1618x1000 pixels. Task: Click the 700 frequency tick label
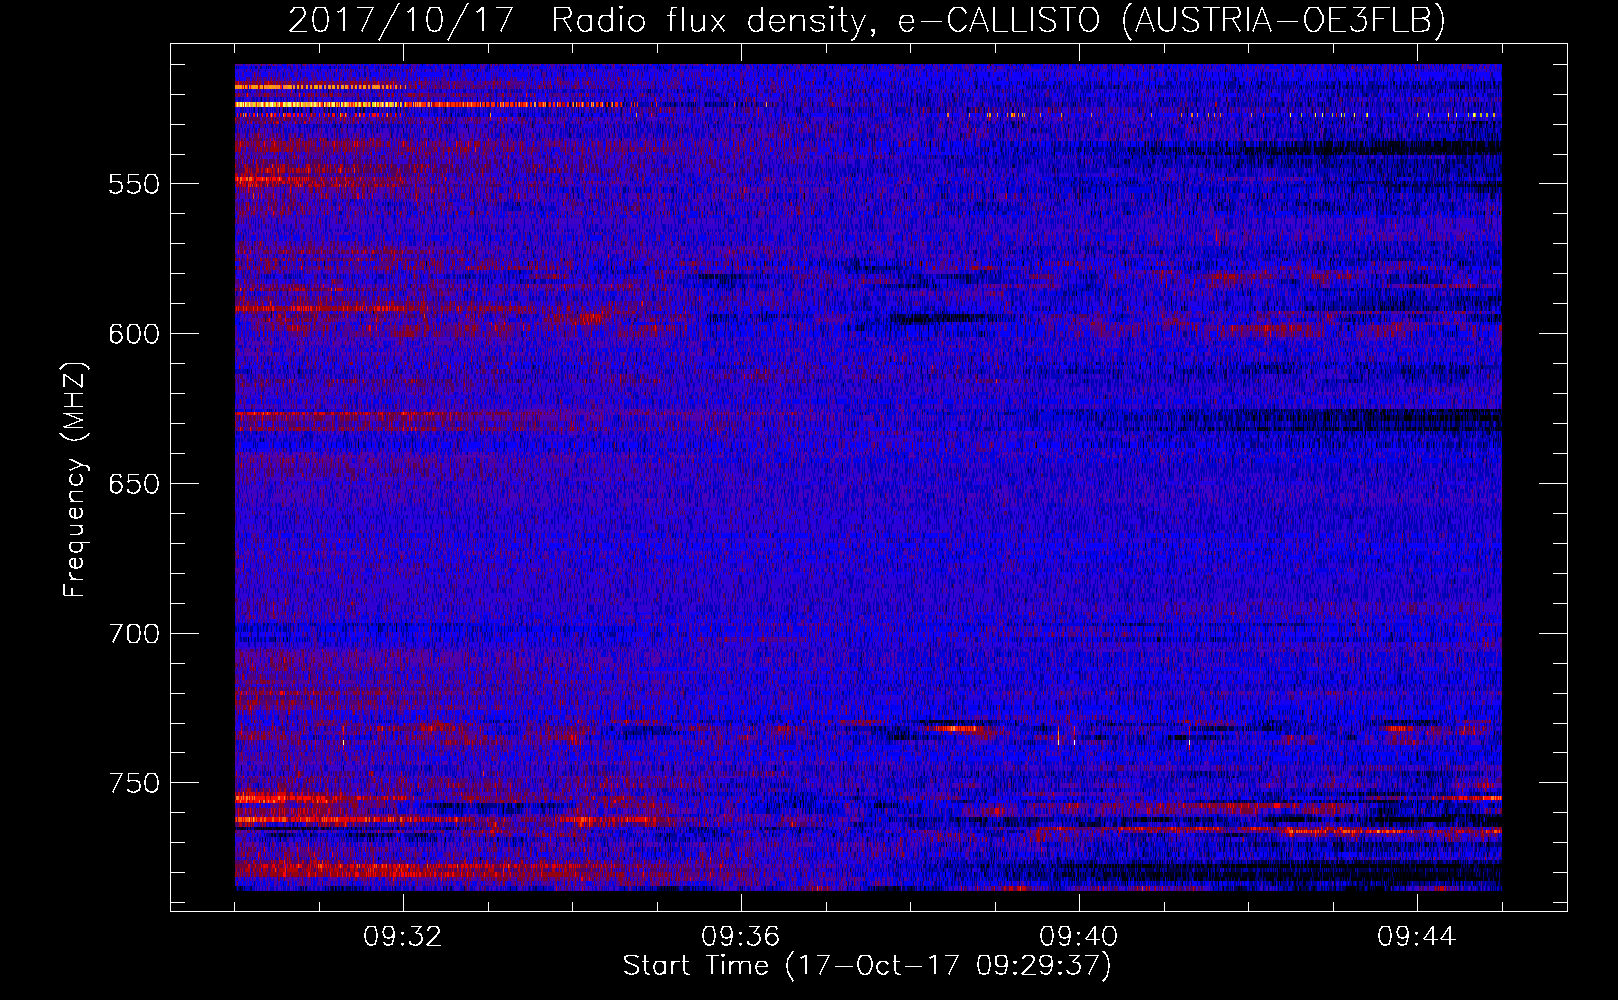134,634
